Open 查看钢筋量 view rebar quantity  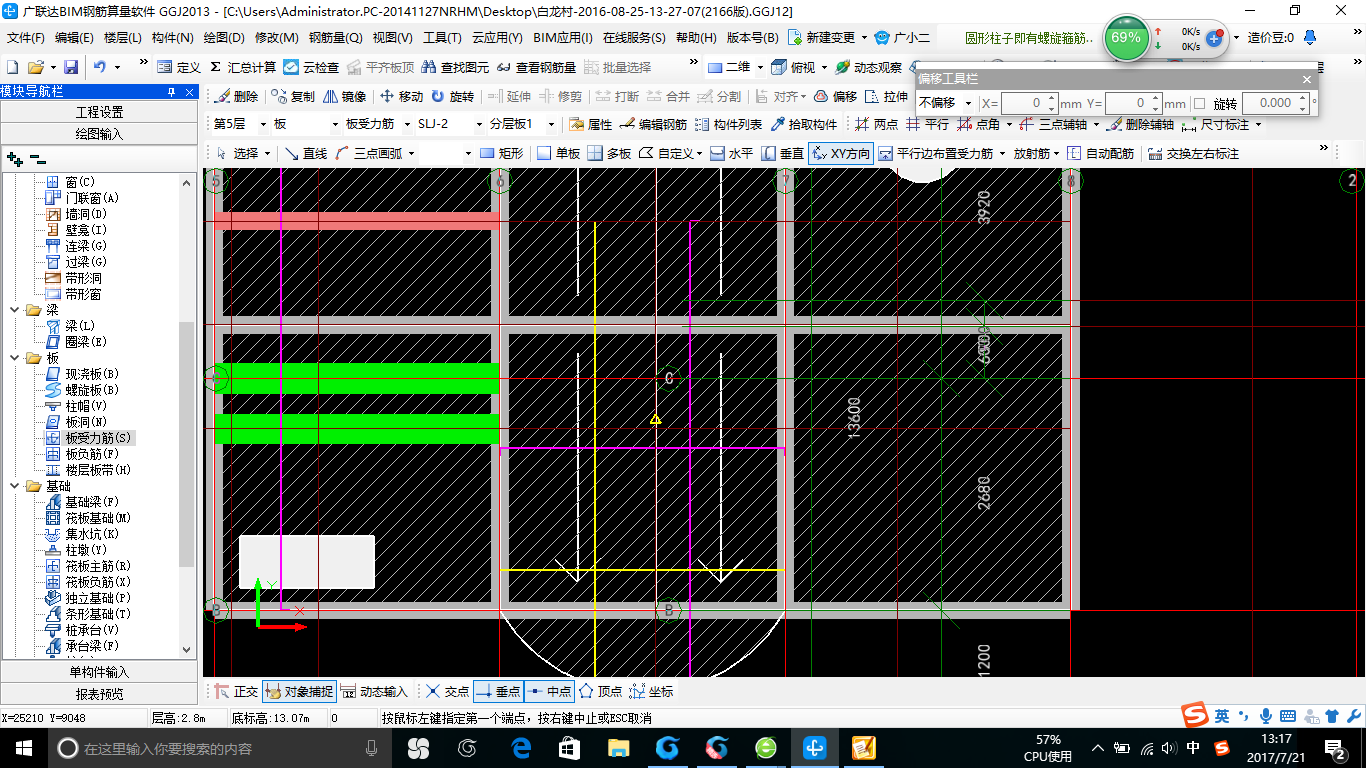pos(536,67)
